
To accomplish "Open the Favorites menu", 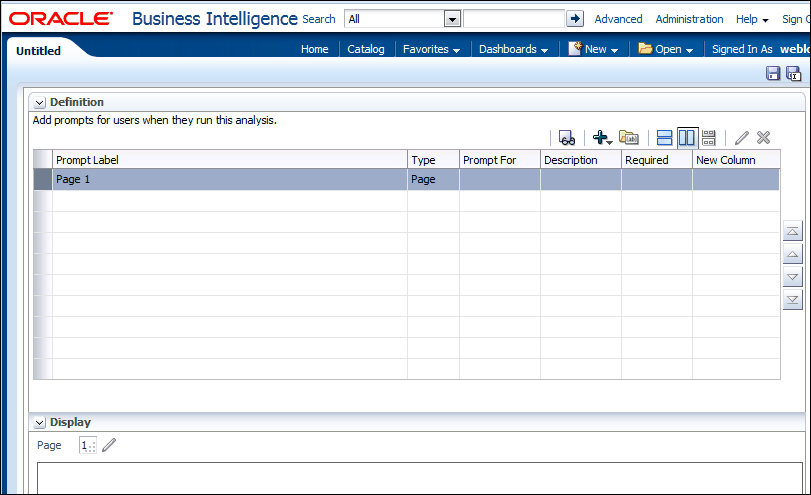I will (431, 49).
